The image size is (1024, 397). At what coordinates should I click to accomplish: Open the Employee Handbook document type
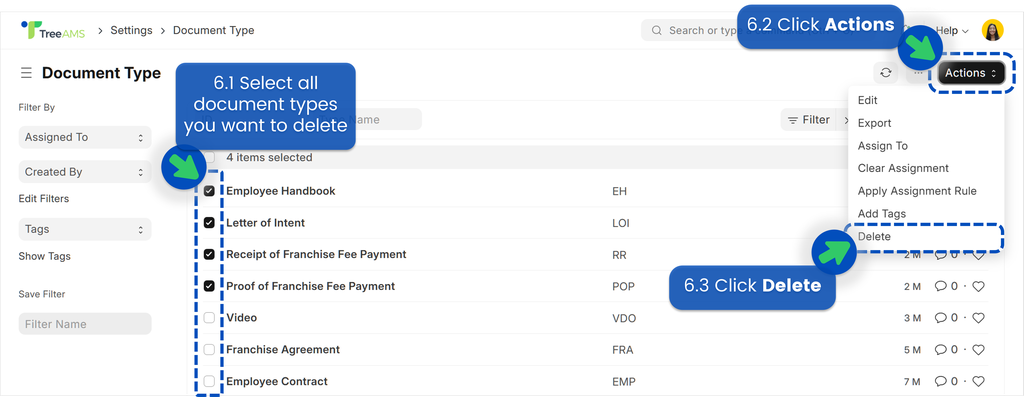[x=281, y=191]
